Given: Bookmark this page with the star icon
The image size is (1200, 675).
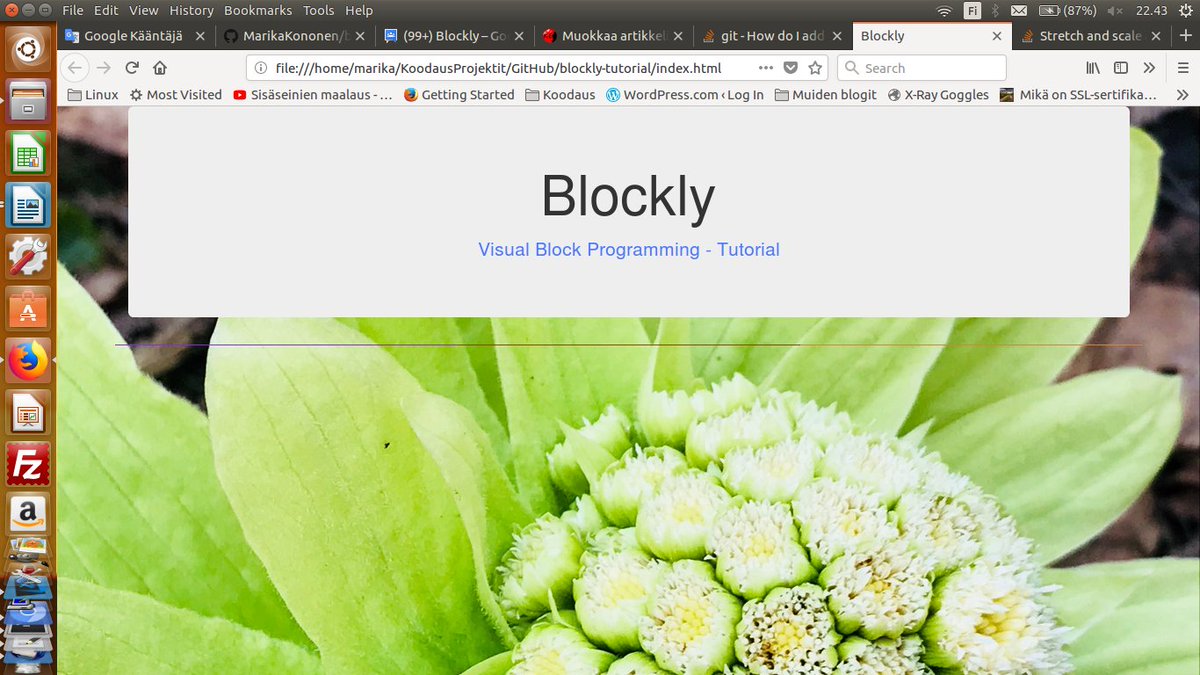Looking at the screenshot, I should (815, 68).
